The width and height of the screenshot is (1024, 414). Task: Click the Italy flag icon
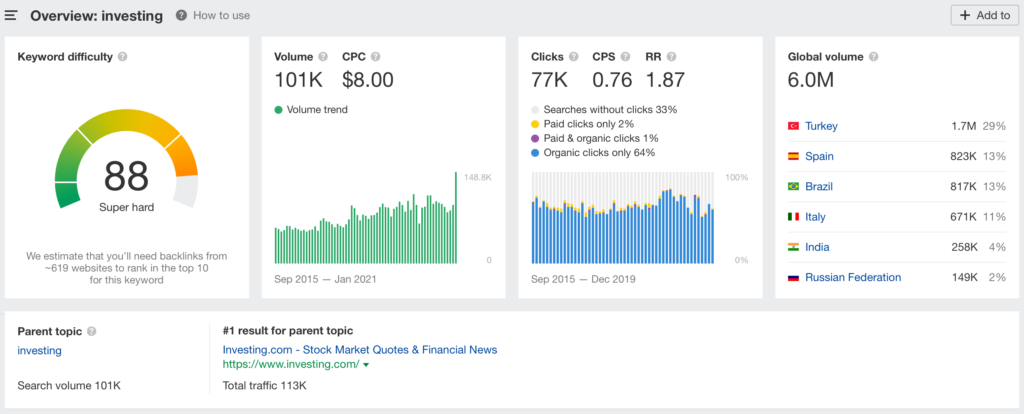click(x=793, y=217)
